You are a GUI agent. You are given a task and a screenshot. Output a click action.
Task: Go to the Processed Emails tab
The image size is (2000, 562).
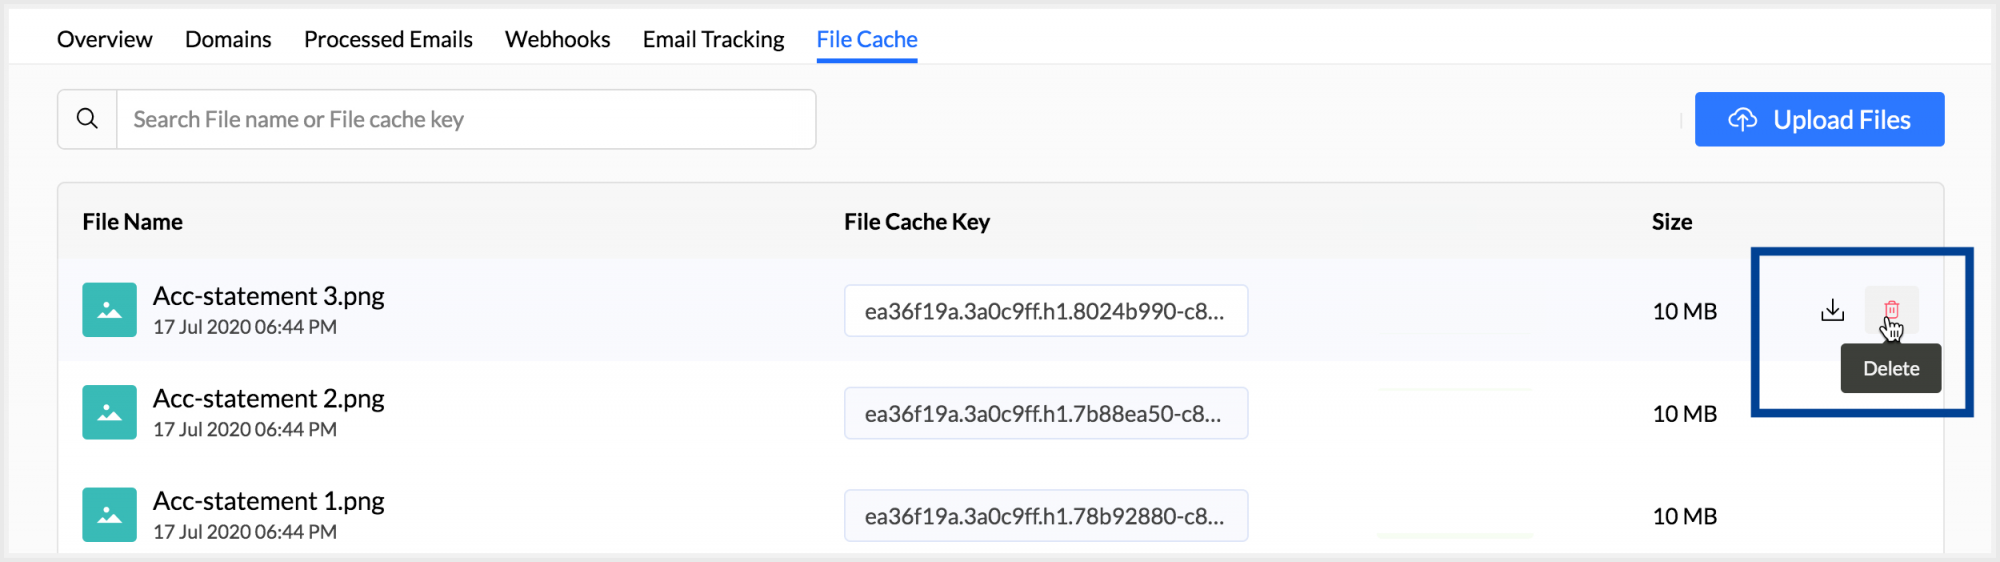click(388, 39)
